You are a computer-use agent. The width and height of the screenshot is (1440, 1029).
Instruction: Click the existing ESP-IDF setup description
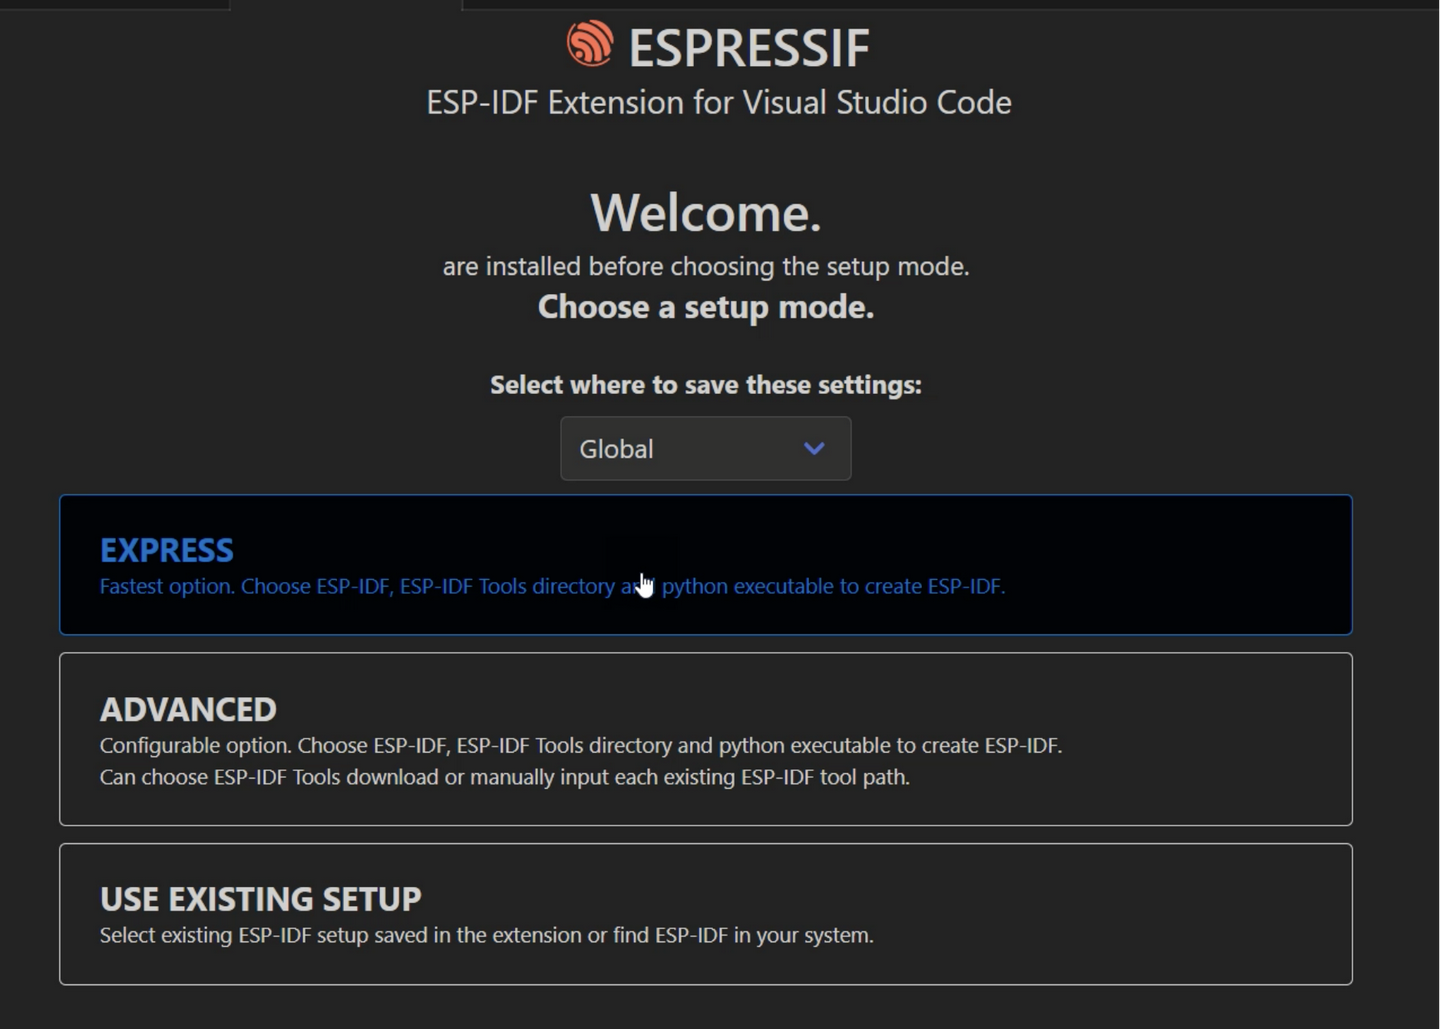point(486,935)
